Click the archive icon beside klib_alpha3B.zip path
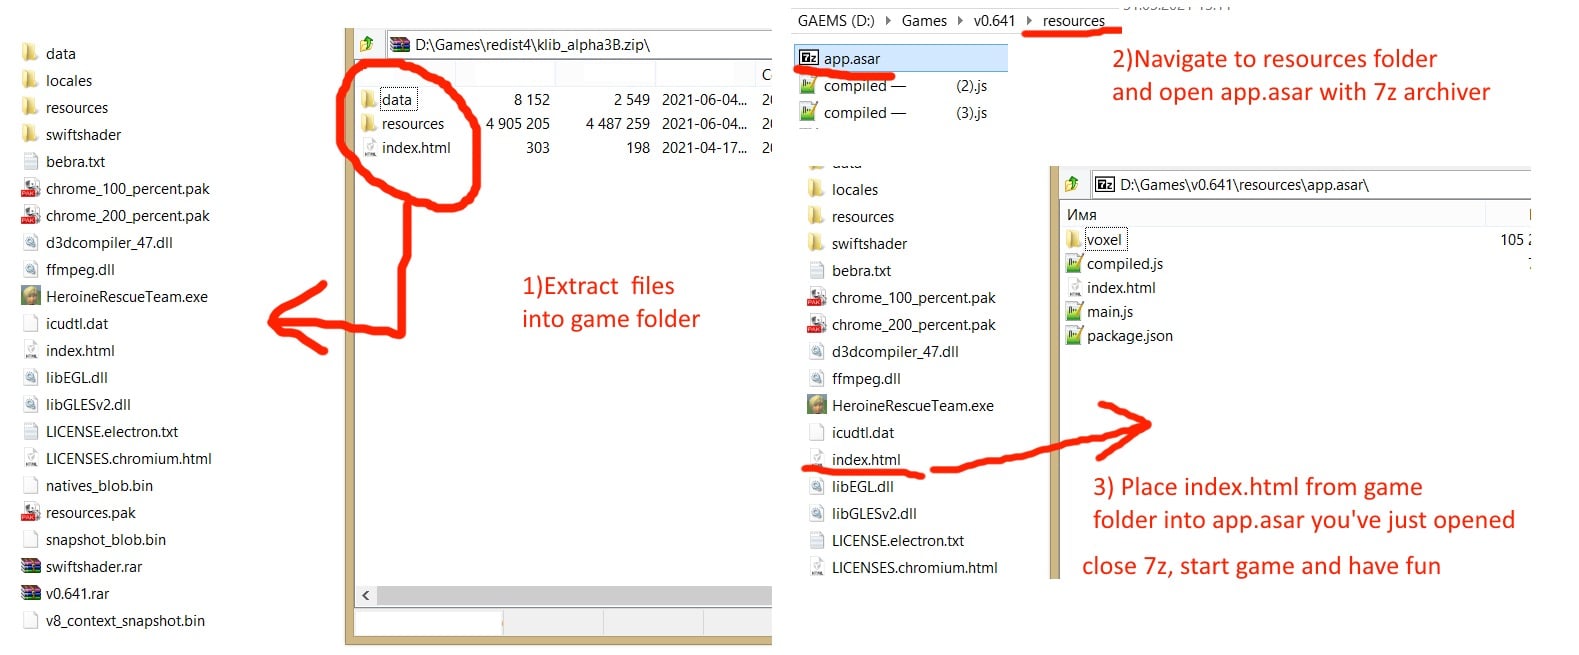 (x=400, y=44)
